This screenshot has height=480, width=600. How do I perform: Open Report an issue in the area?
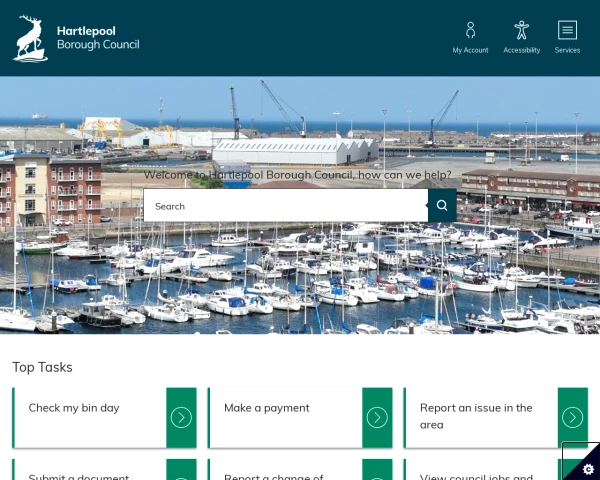476,416
